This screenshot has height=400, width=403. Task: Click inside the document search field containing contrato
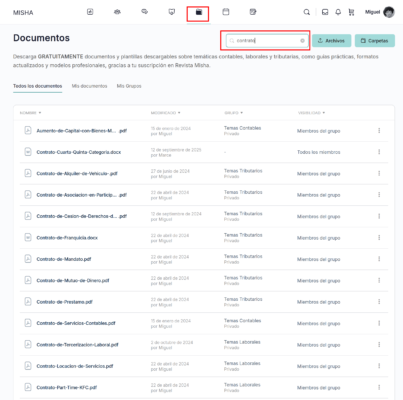(x=267, y=41)
